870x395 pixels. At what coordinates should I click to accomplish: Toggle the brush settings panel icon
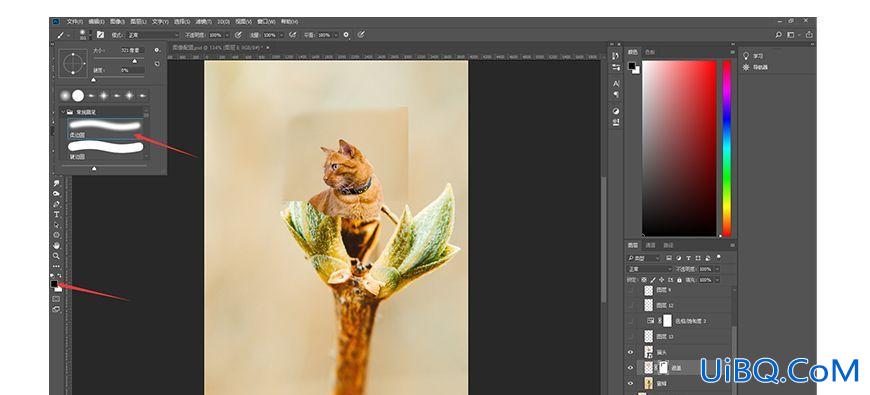tap(100, 35)
